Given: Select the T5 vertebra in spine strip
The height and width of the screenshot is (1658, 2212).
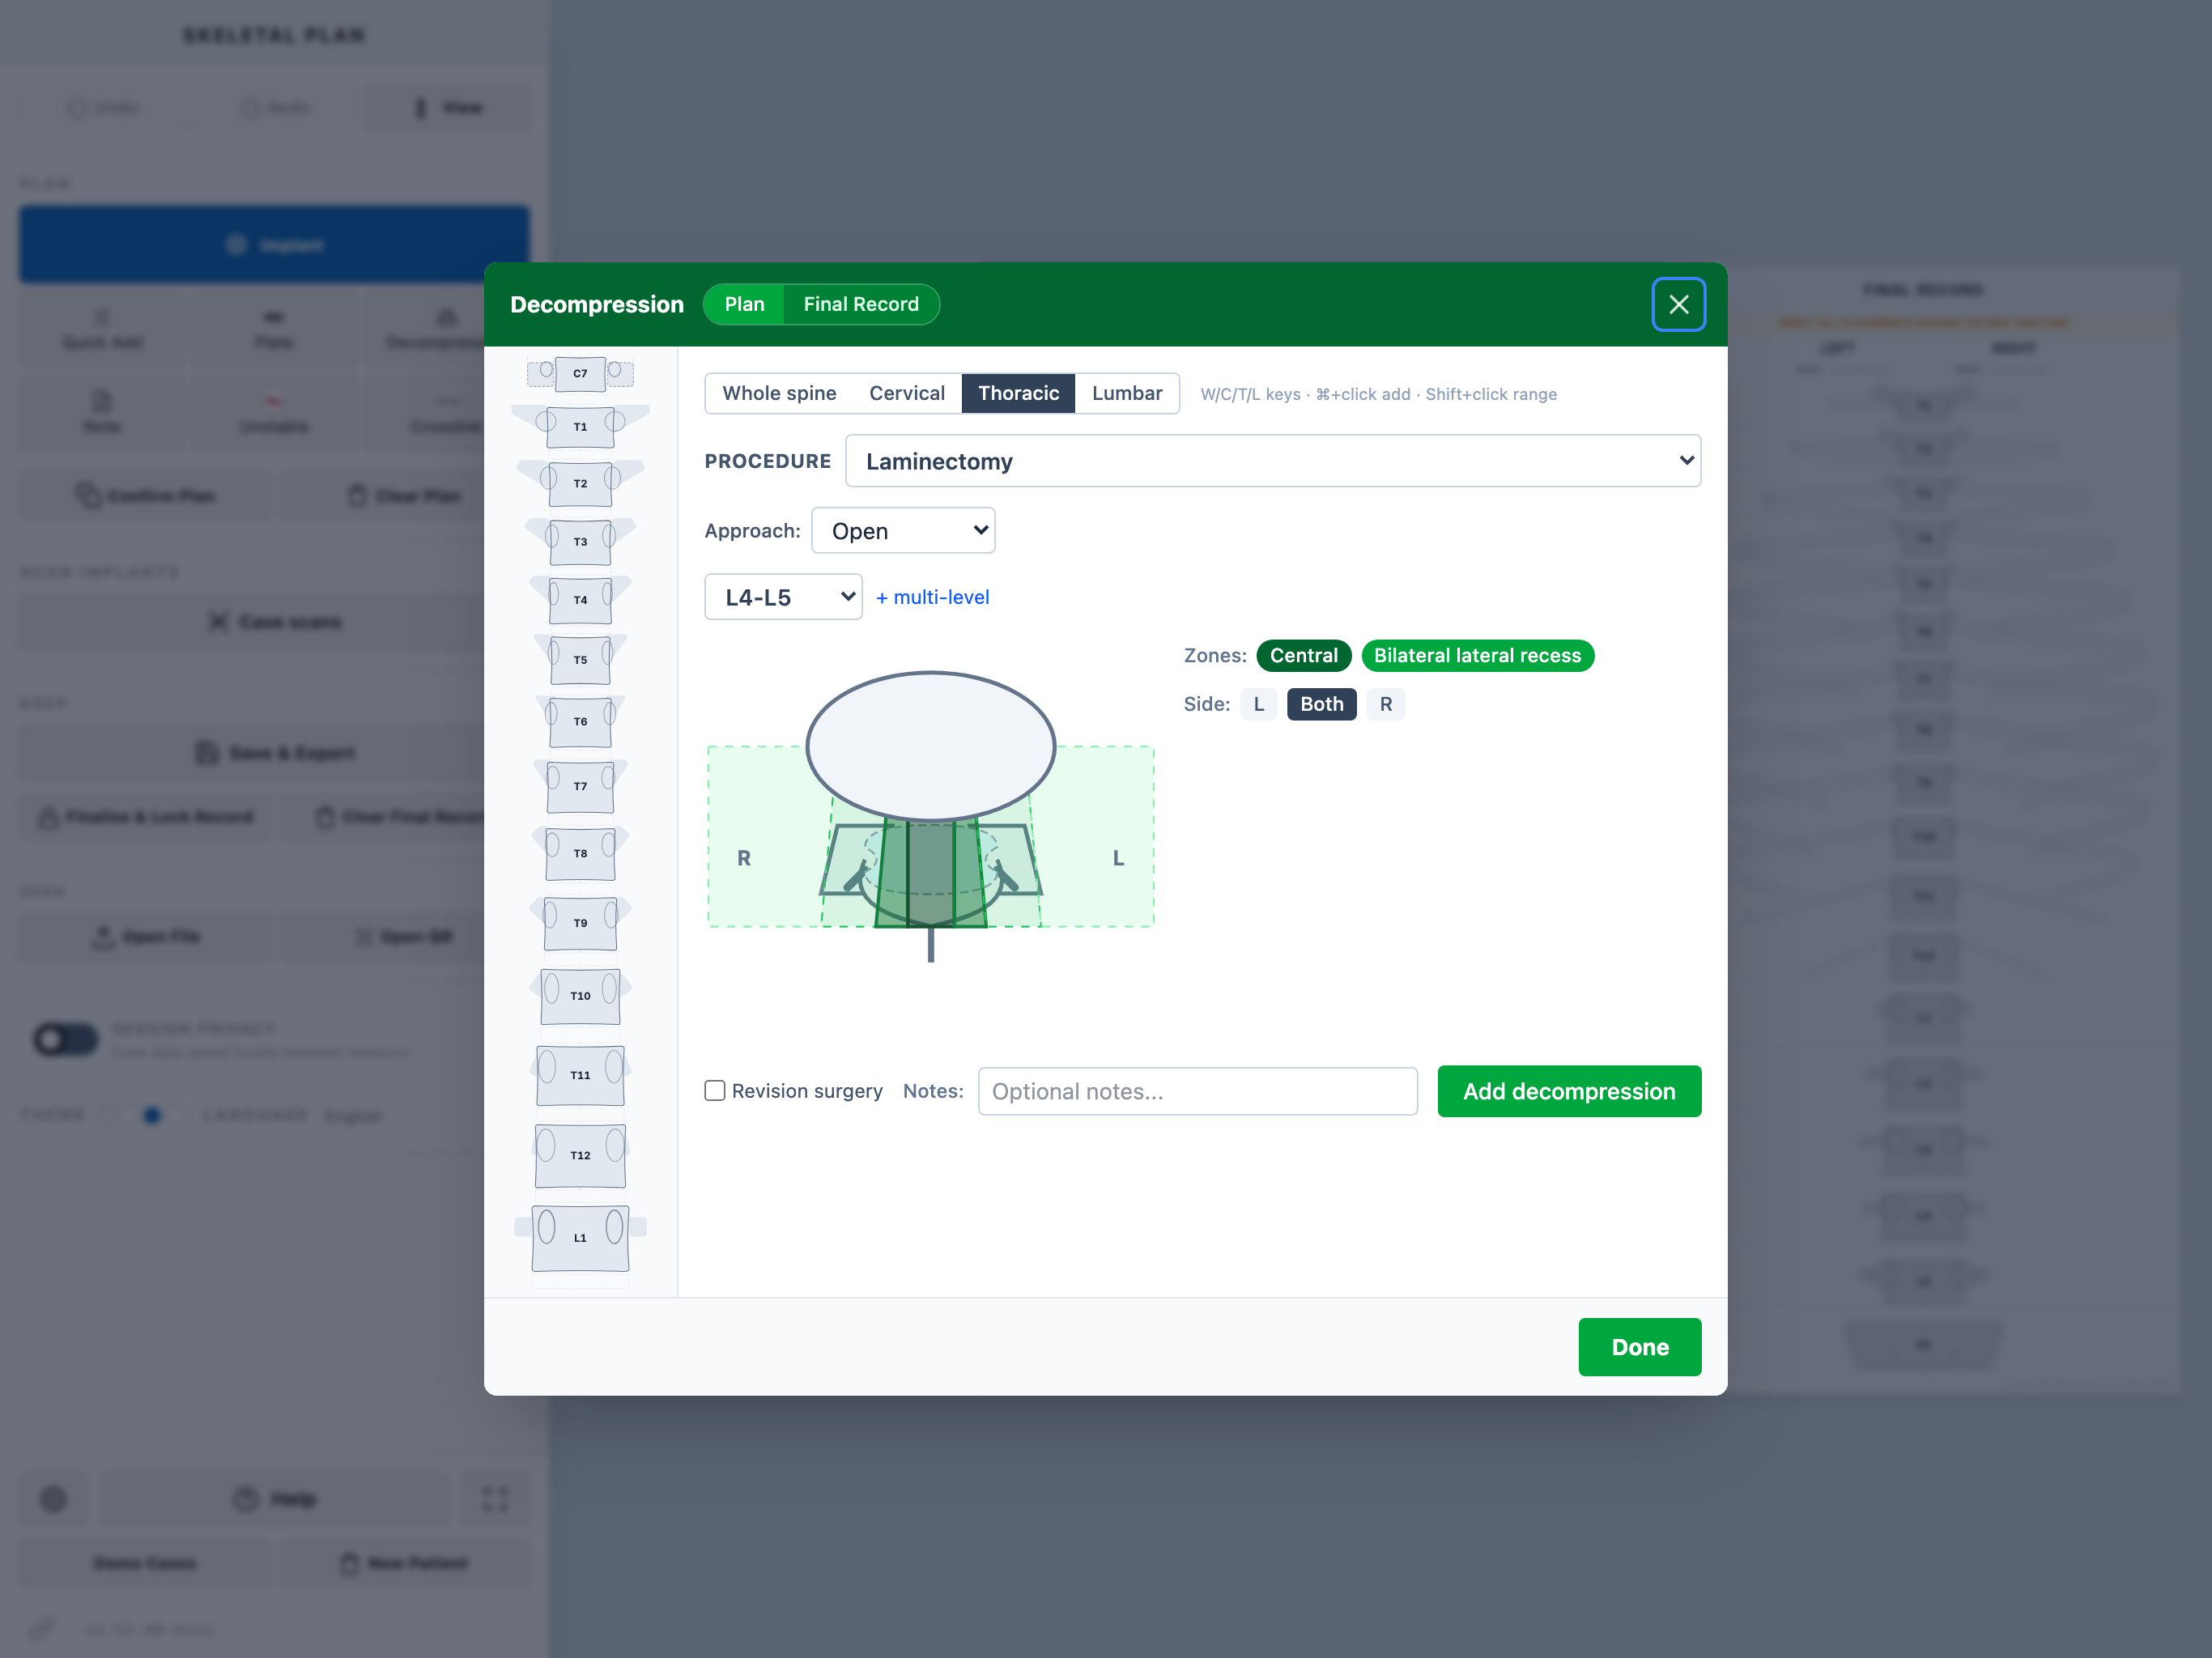Looking at the screenshot, I should point(580,660).
